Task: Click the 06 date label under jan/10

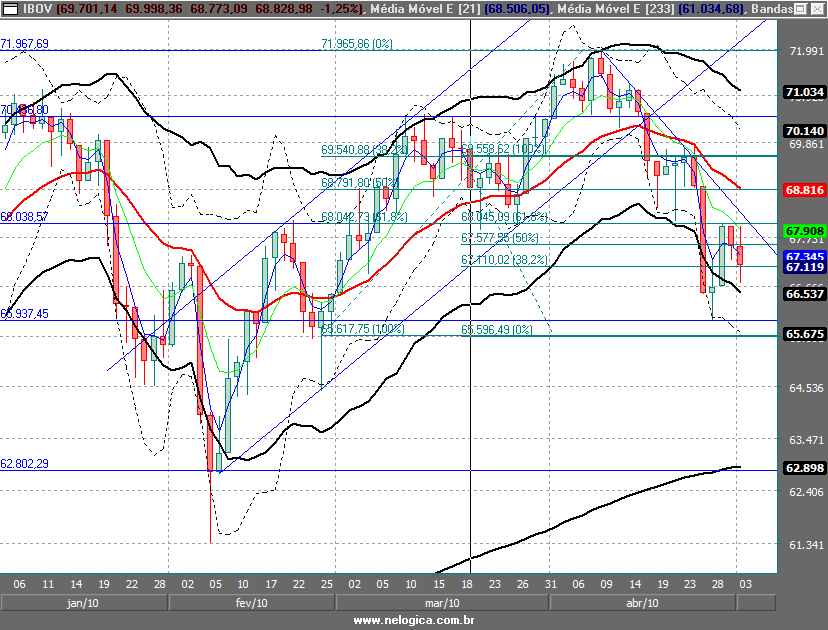Action: pos(19,584)
